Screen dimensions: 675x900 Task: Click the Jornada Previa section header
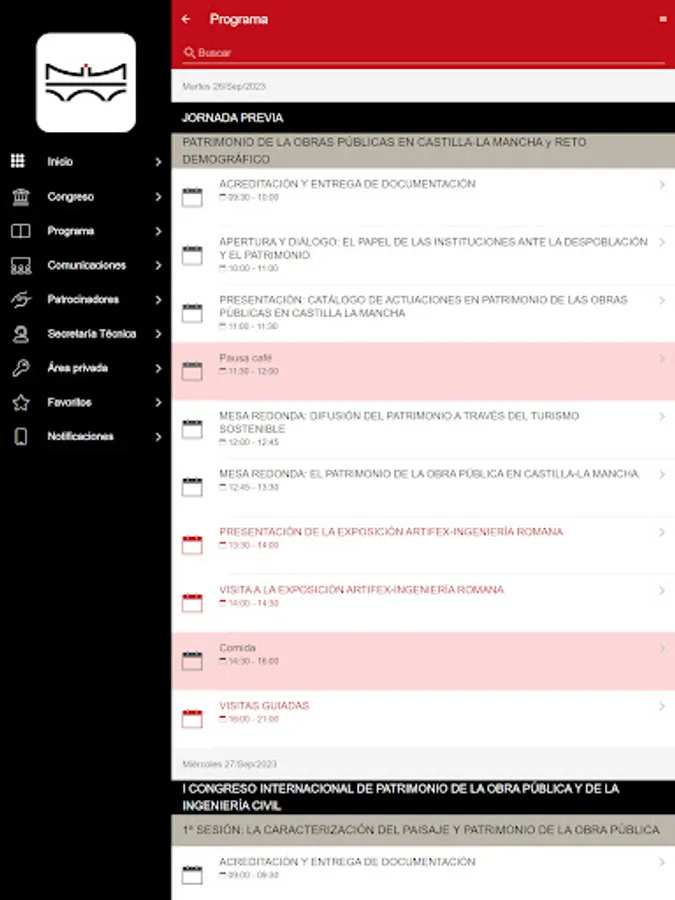point(423,118)
